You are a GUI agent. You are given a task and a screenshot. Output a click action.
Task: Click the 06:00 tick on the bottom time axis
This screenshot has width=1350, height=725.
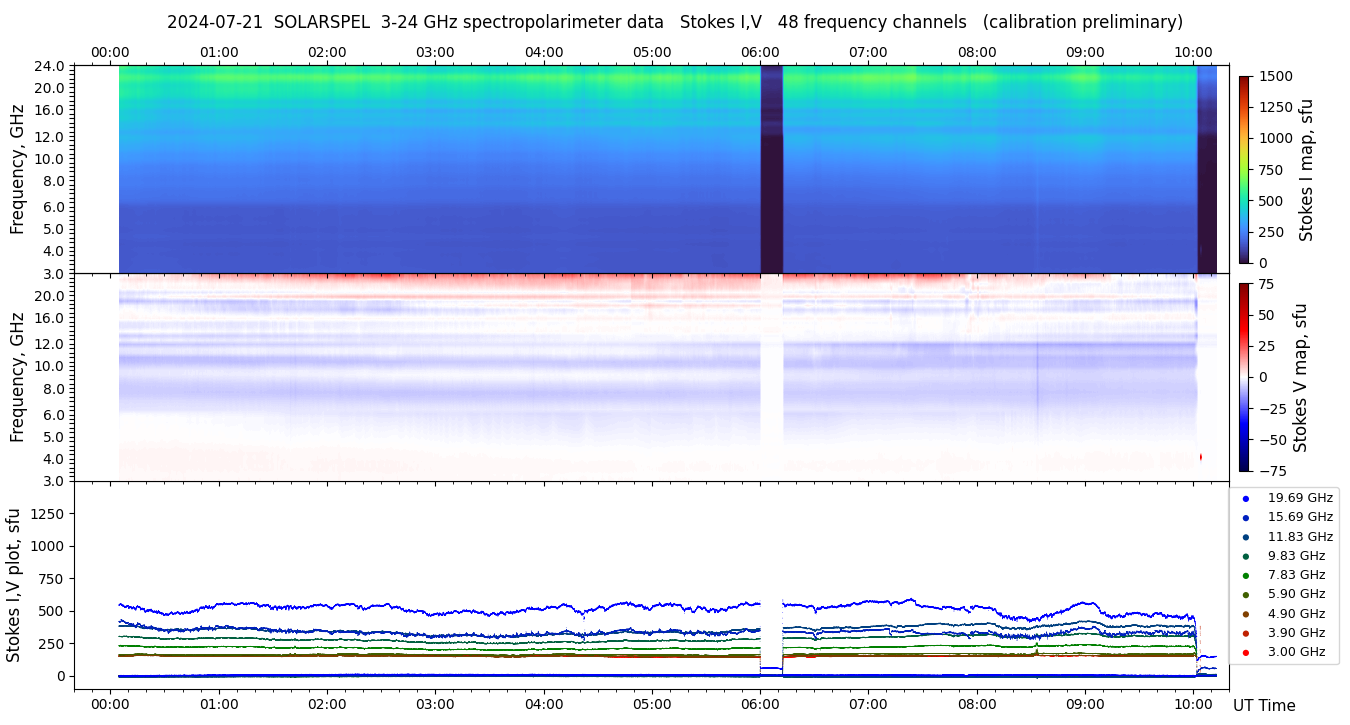pyautogui.click(x=760, y=704)
